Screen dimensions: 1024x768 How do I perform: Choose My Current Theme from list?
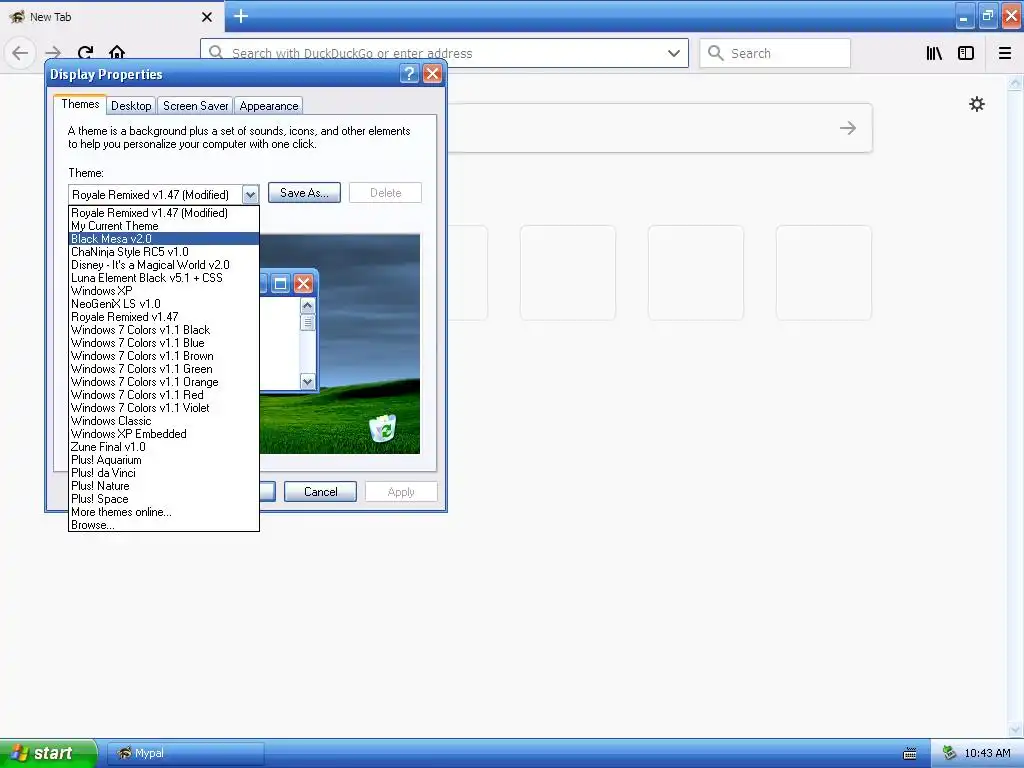164,226
